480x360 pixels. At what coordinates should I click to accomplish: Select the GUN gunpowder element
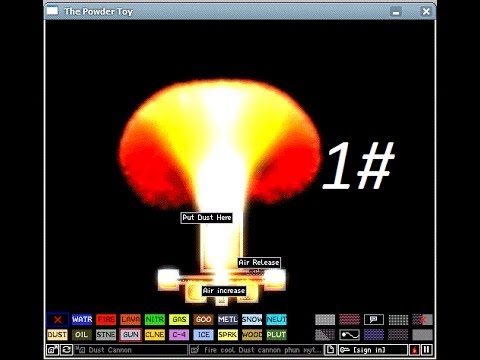click(x=130, y=335)
